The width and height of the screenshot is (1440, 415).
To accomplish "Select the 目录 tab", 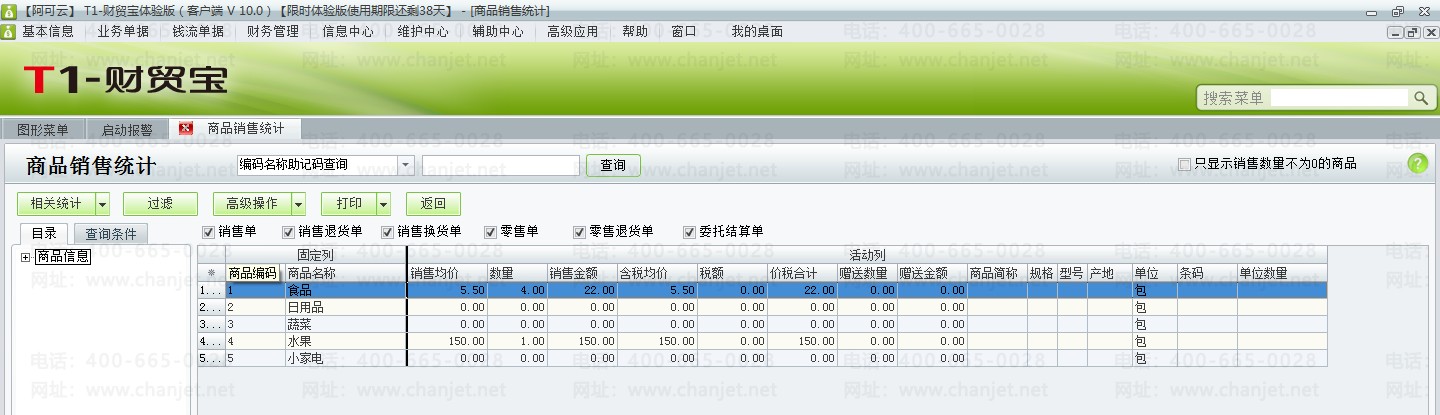I will click(x=44, y=233).
